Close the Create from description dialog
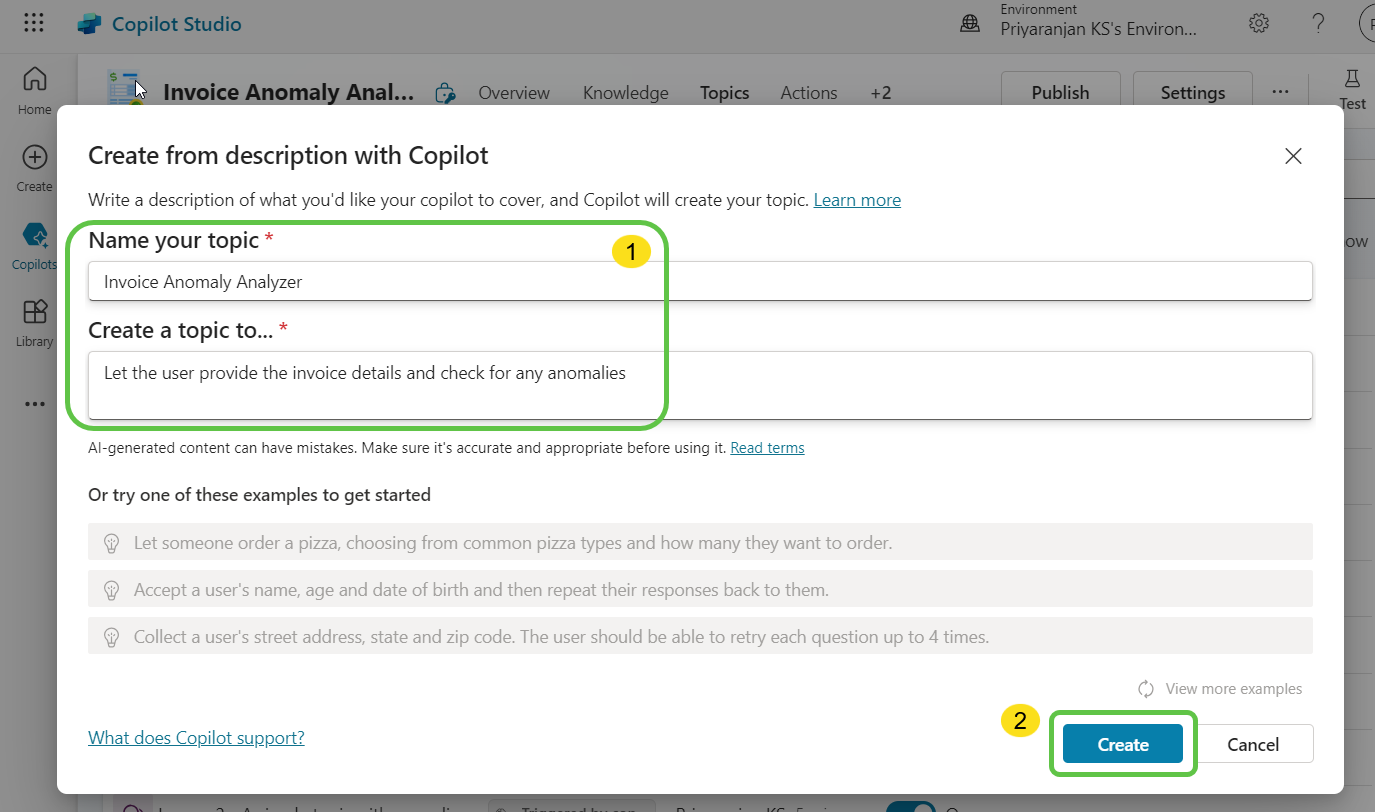Viewport: 1375px width, 812px height. (1293, 156)
